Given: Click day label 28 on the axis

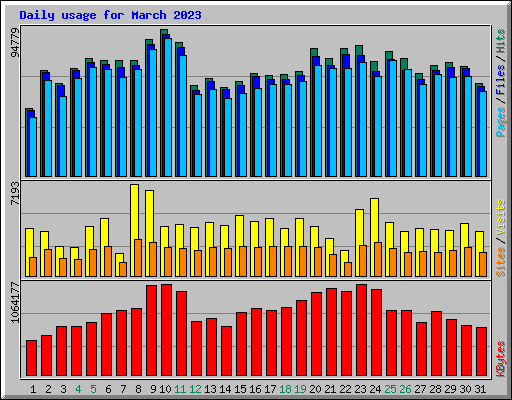Looking at the screenshot, I should coord(435,389).
